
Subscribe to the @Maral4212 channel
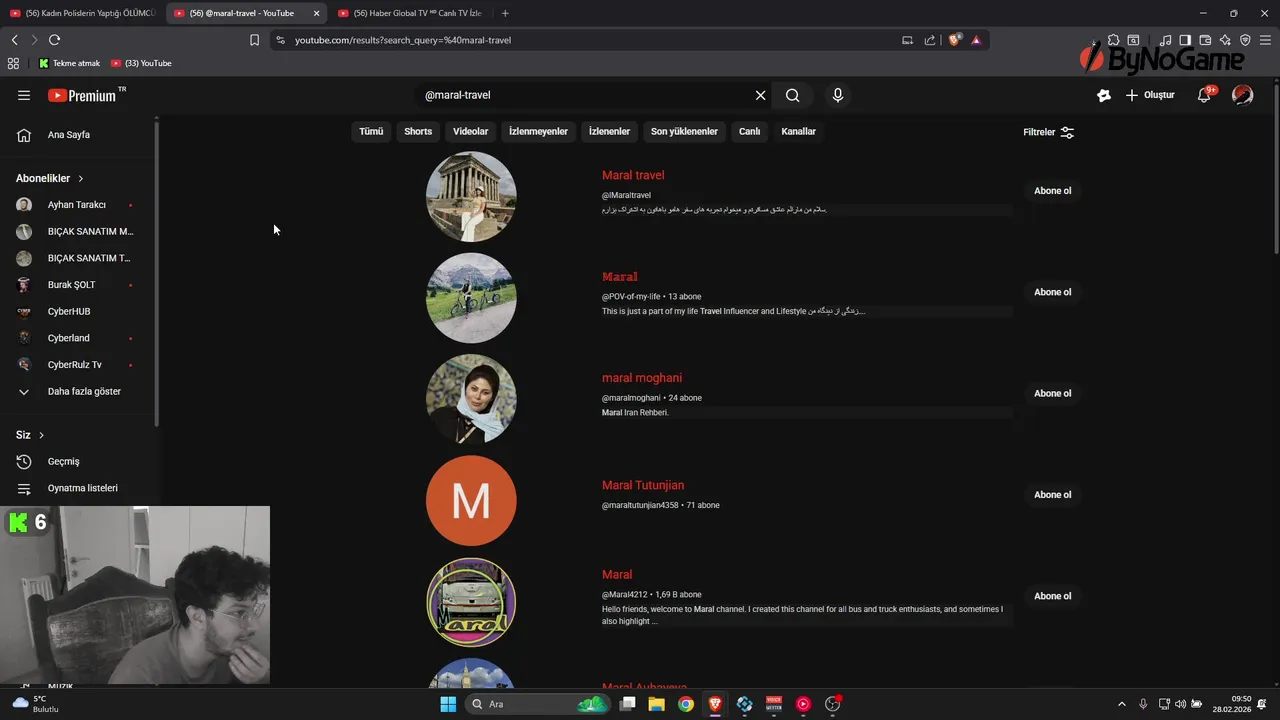pos(1052,596)
